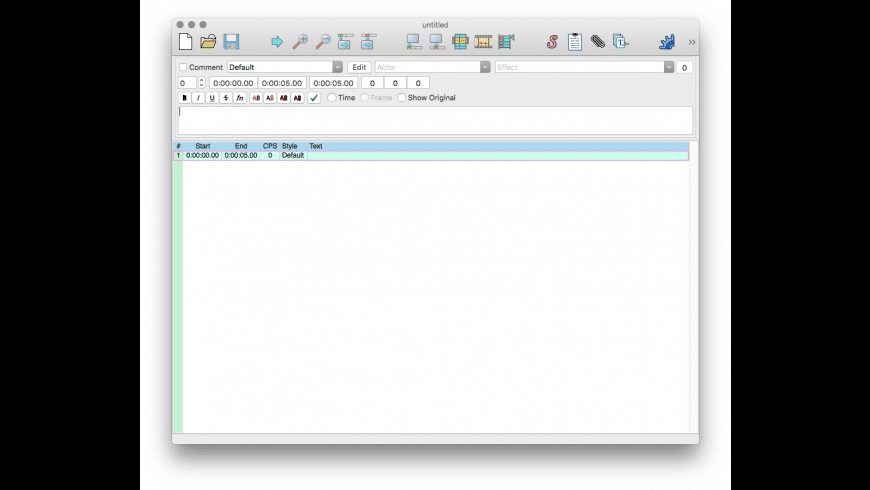Zoom video out with magnifier minus
870x490 pixels.
[x=323, y=42]
